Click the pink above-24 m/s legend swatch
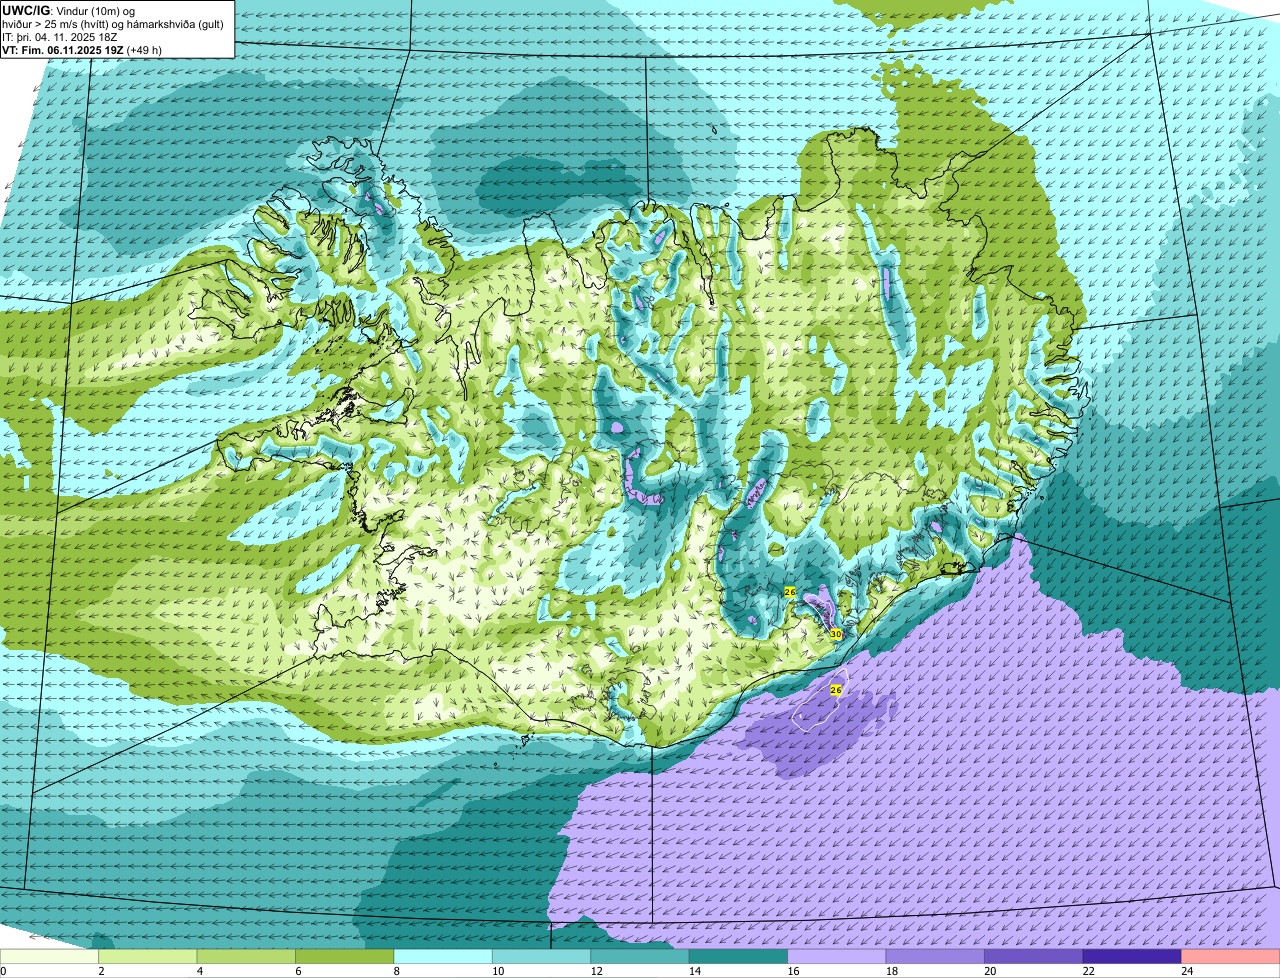This screenshot has width=1280, height=978. click(1231, 956)
